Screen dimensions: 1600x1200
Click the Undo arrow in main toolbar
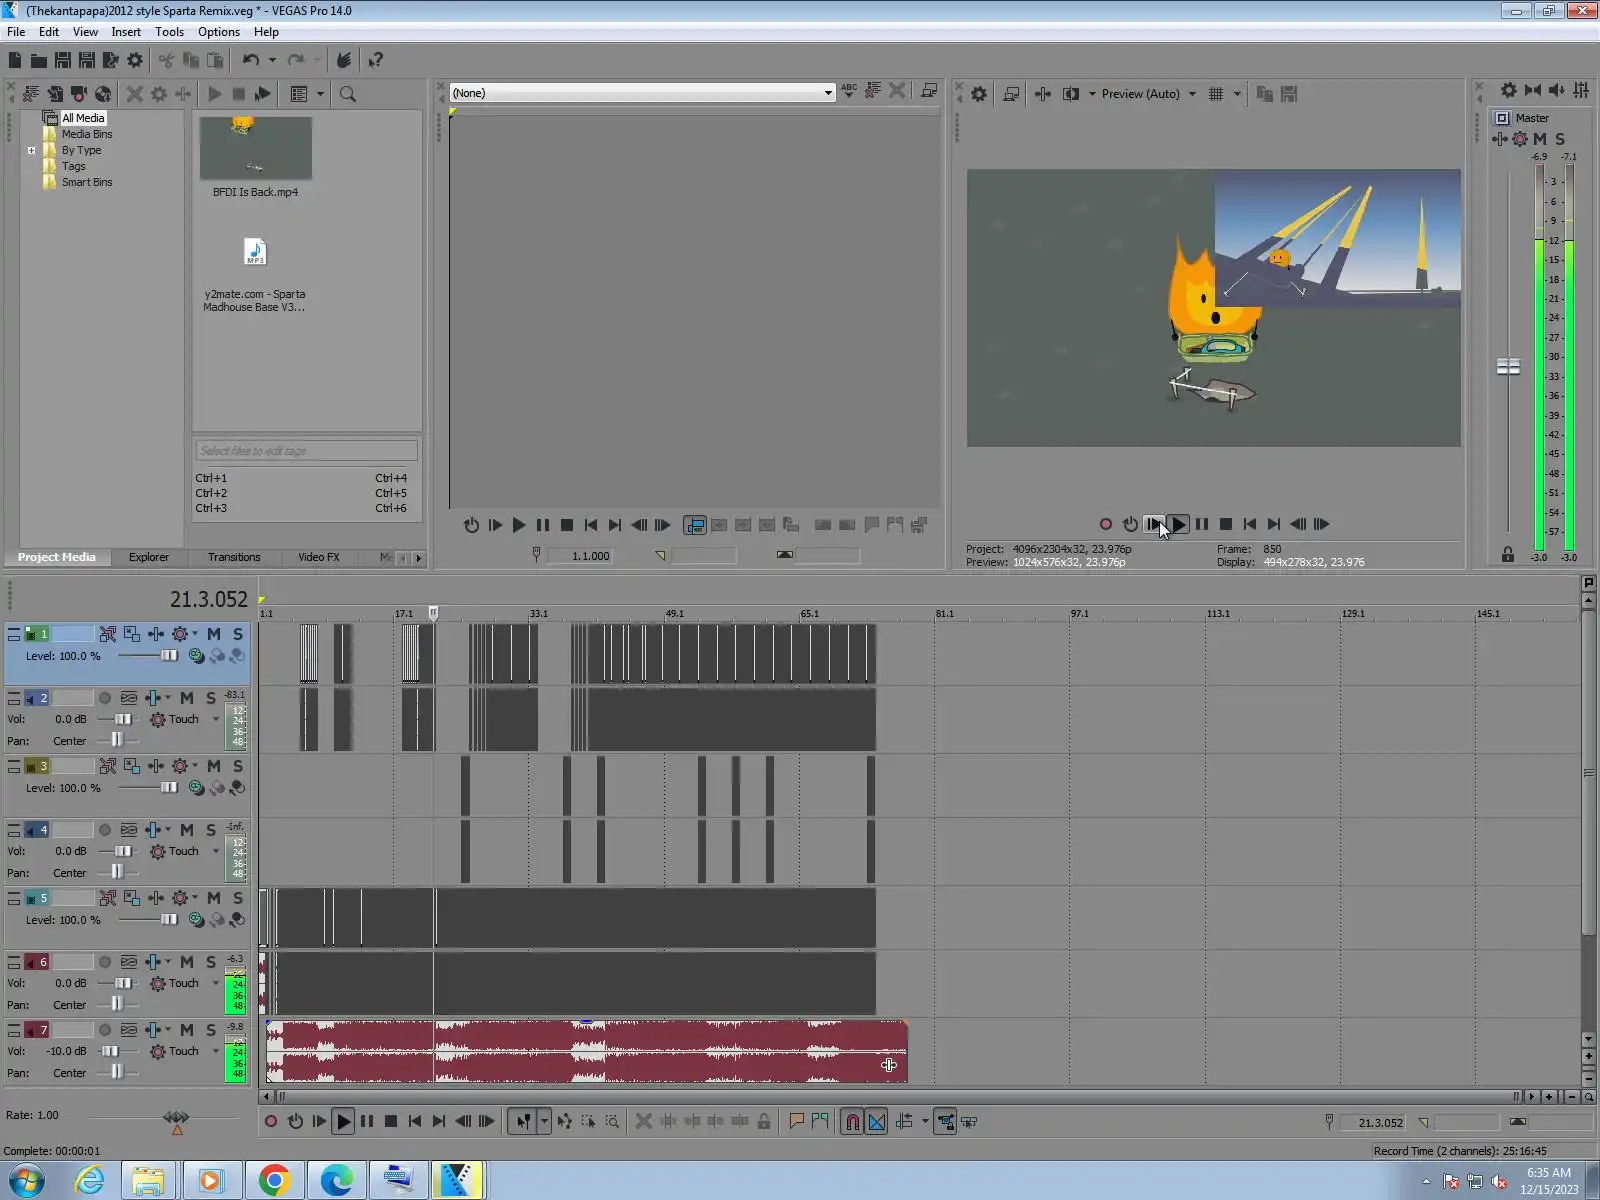coord(250,60)
